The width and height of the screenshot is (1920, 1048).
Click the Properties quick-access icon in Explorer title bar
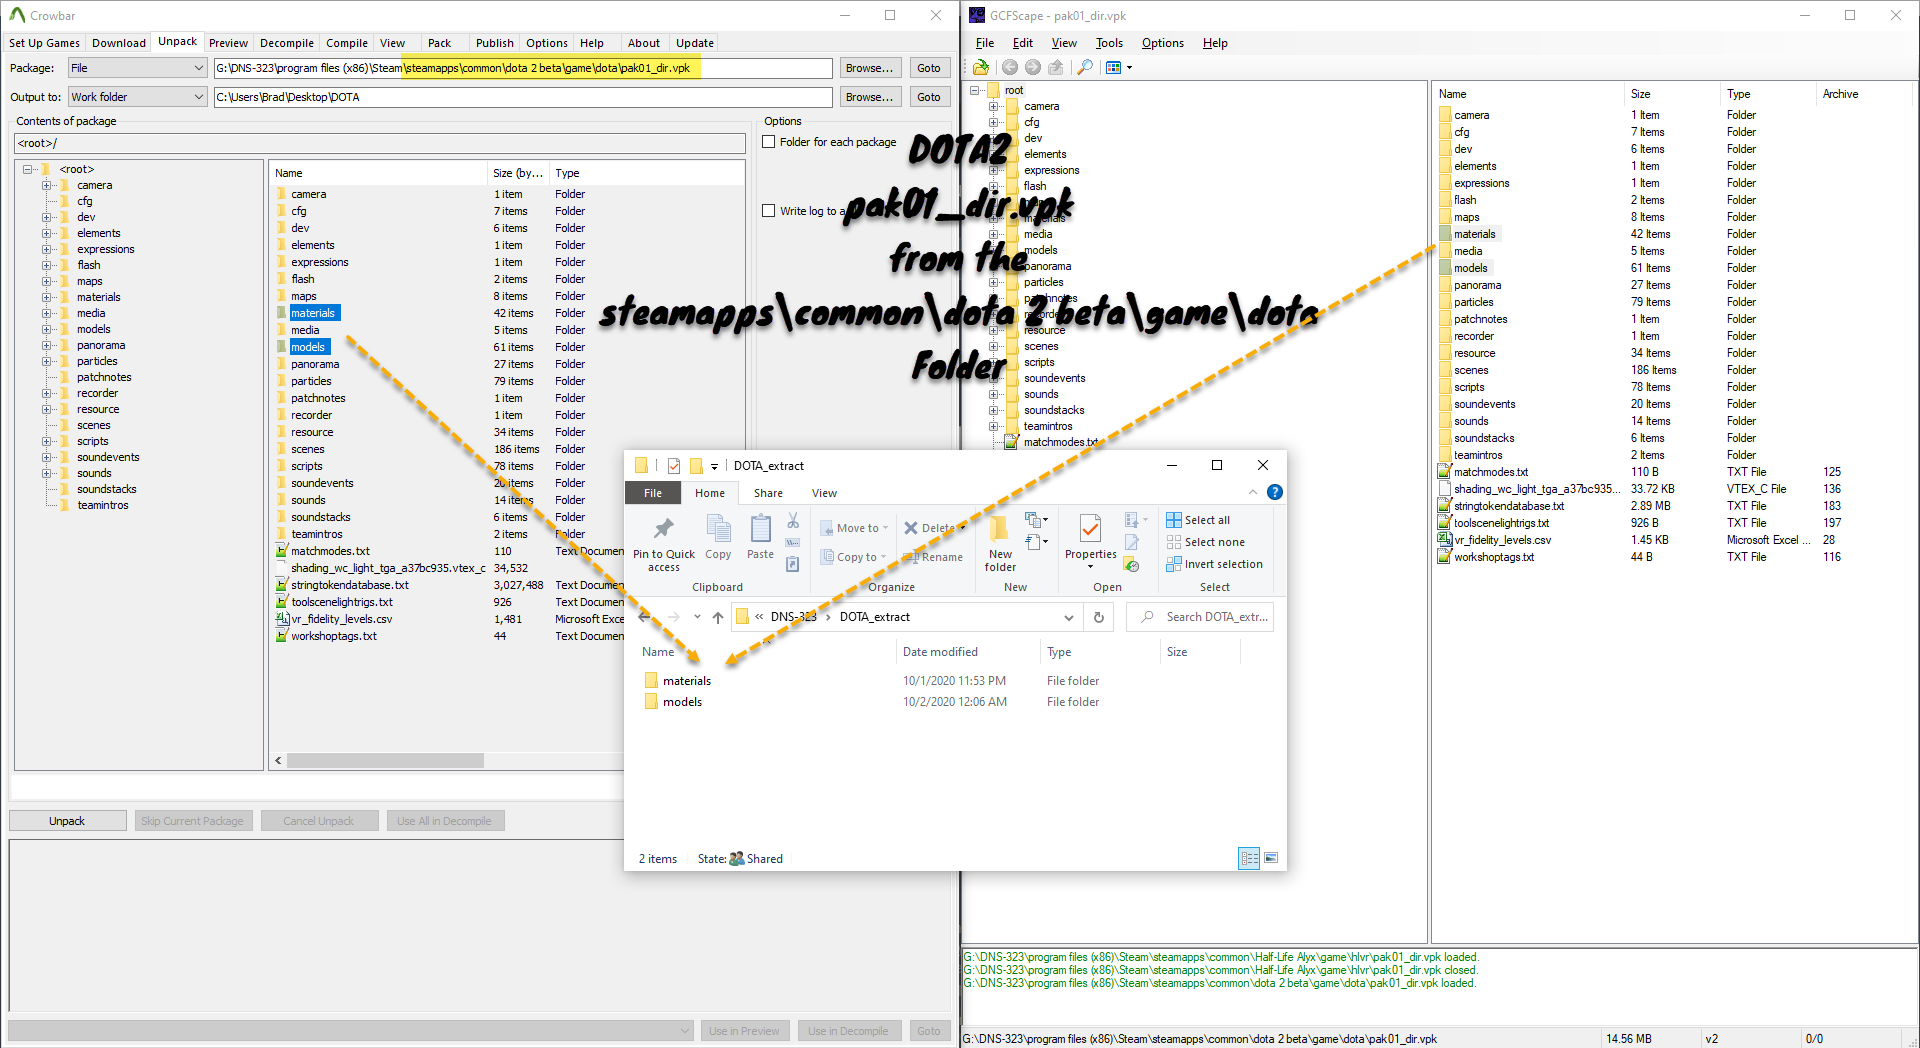pyautogui.click(x=674, y=466)
